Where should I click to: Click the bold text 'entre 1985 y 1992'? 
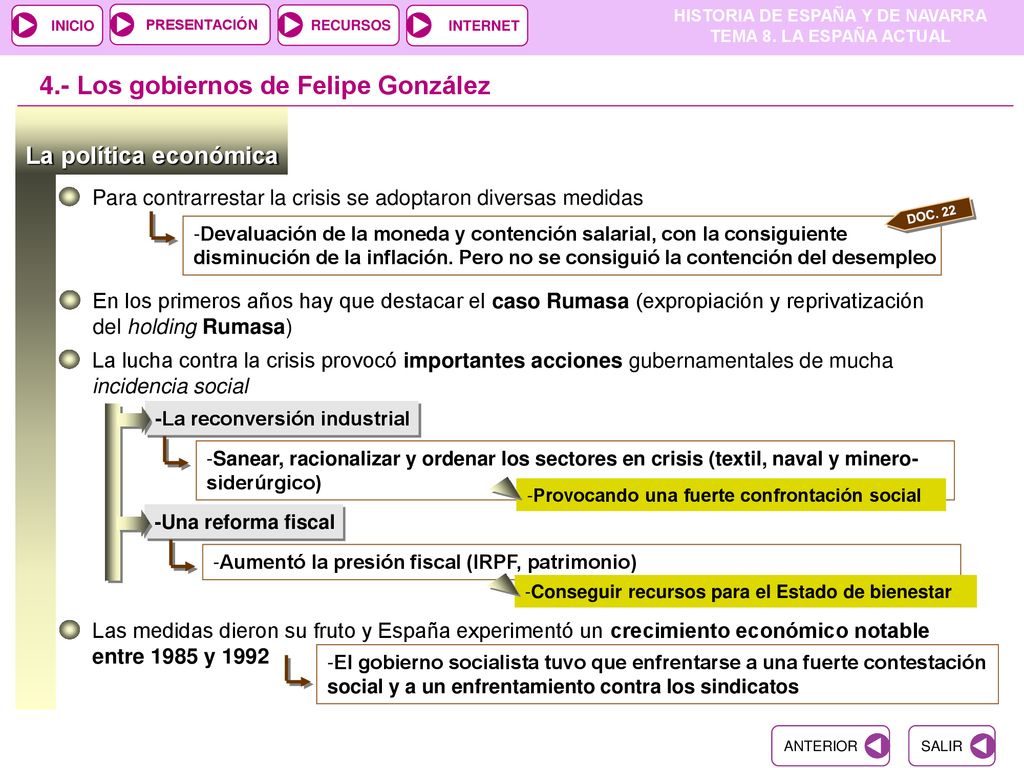[181, 656]
